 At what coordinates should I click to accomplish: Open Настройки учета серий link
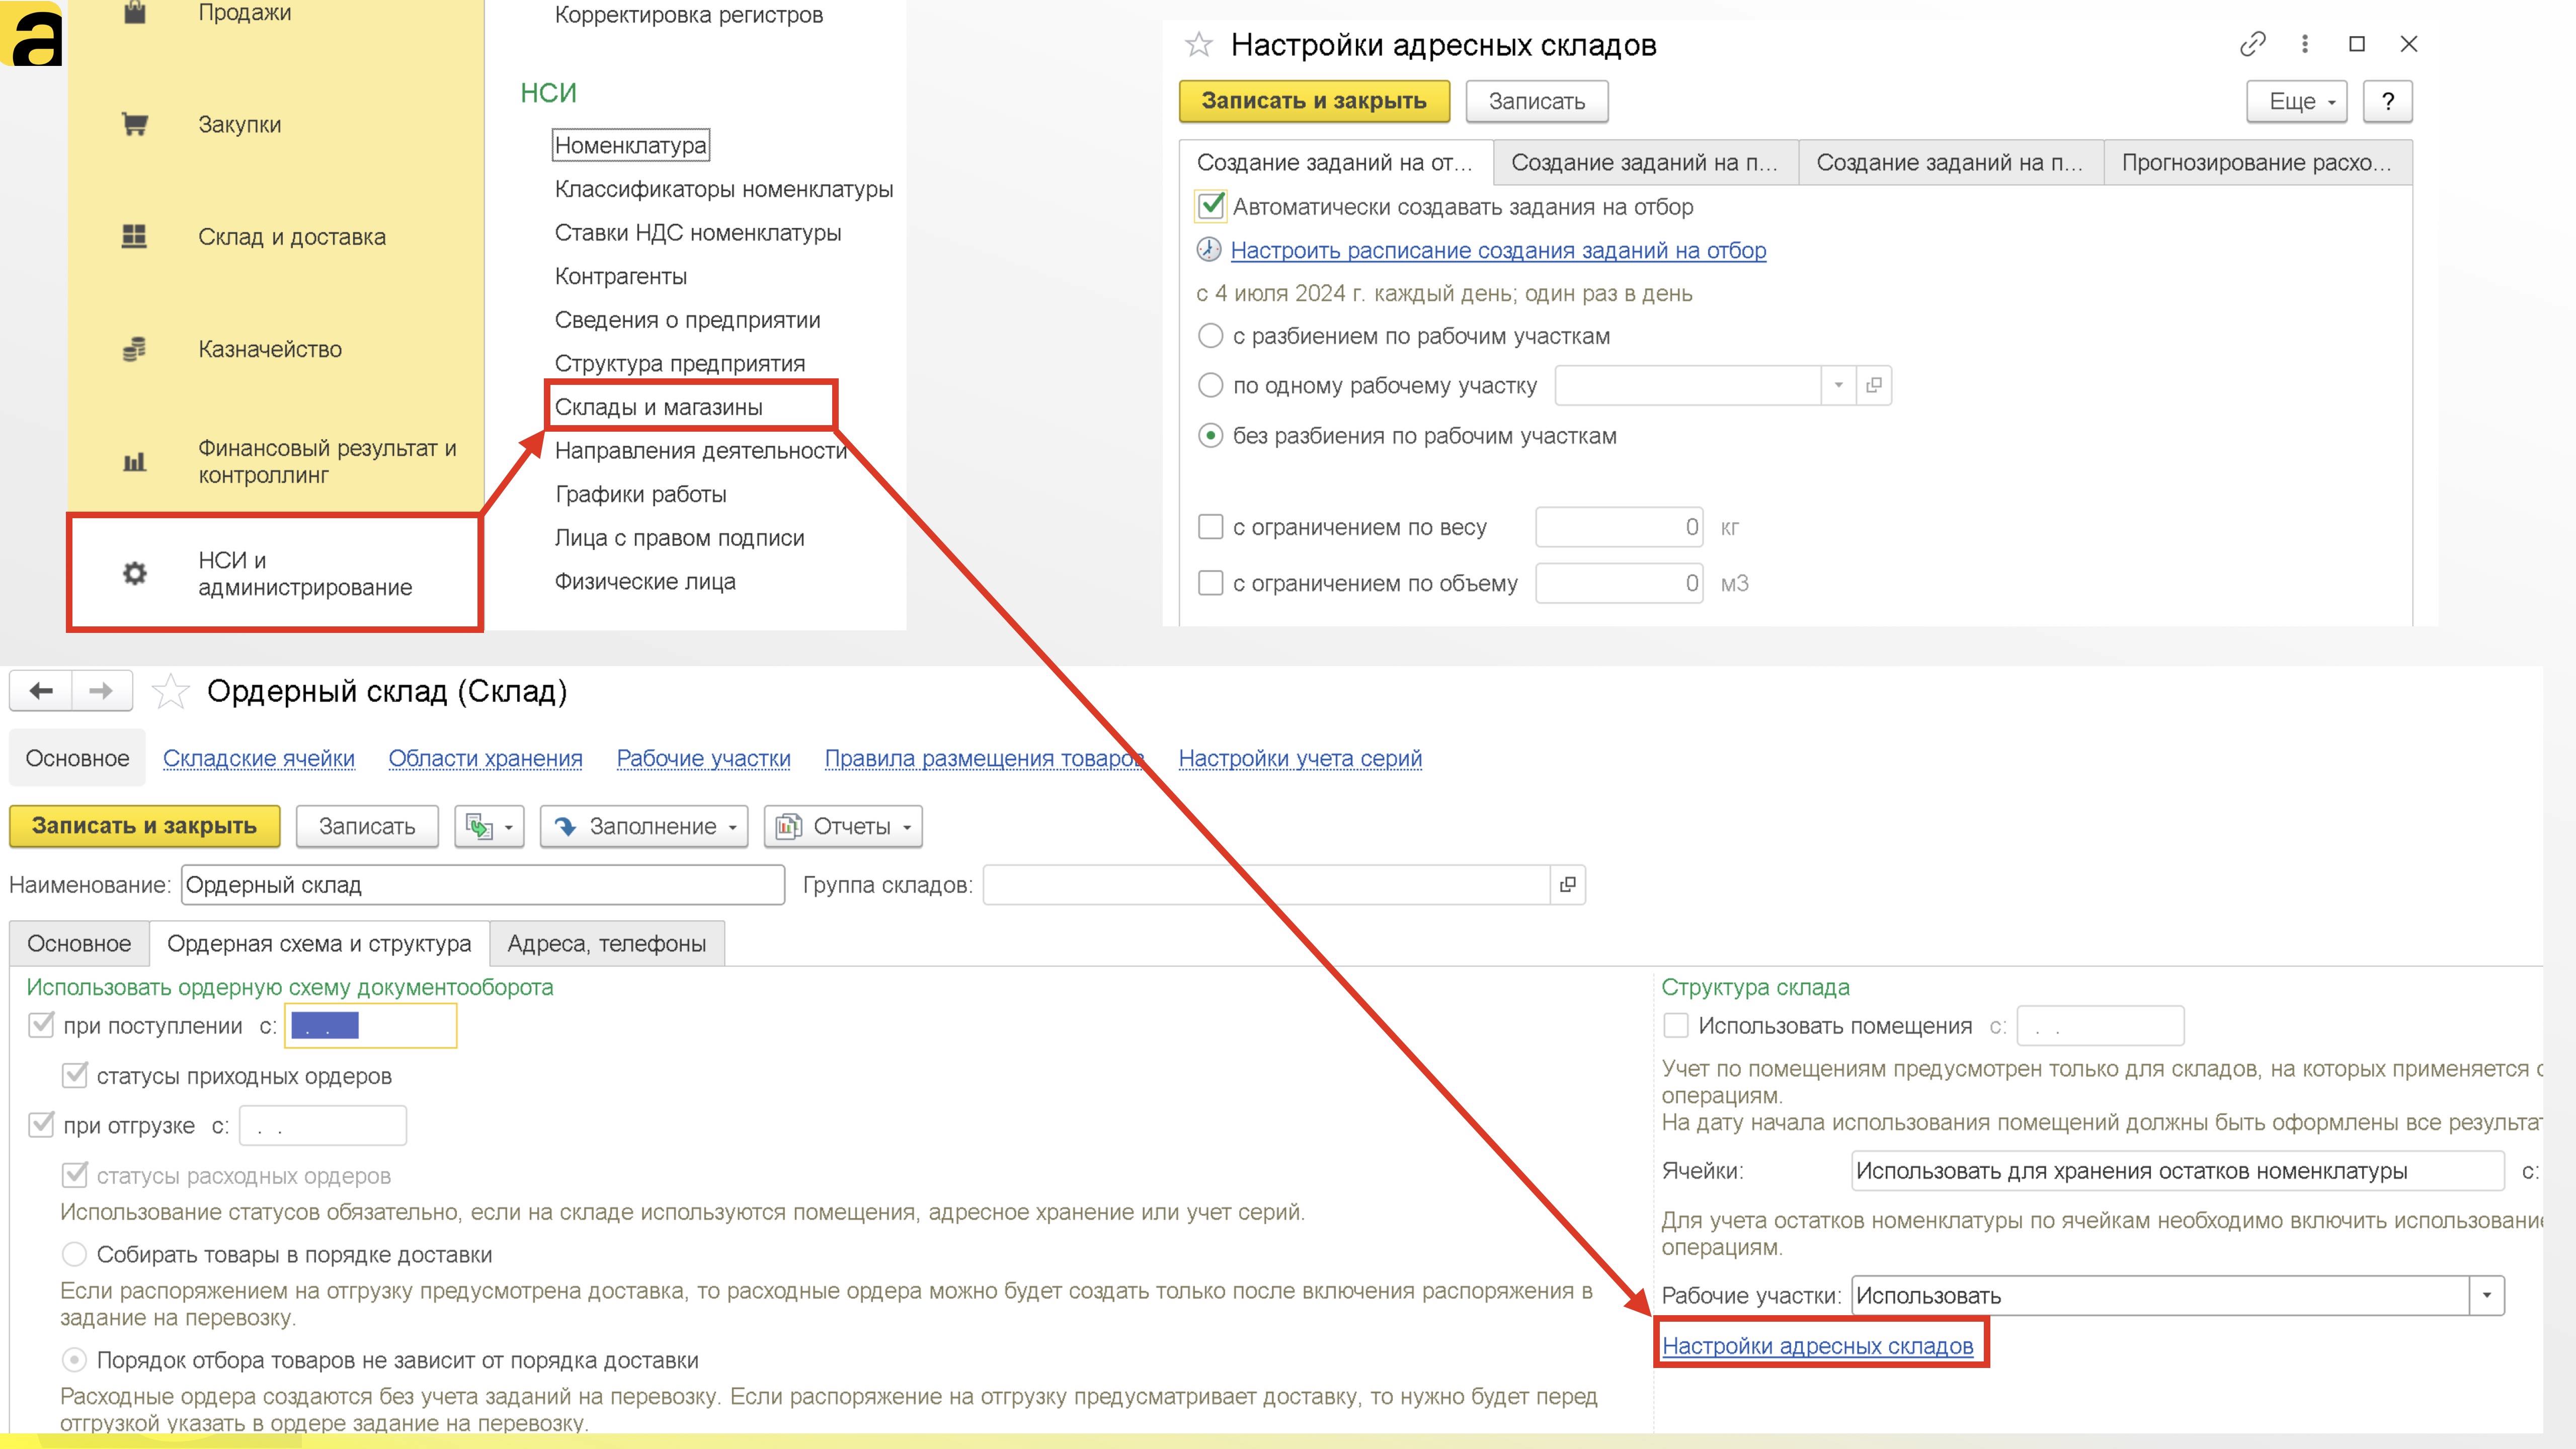1300,758
